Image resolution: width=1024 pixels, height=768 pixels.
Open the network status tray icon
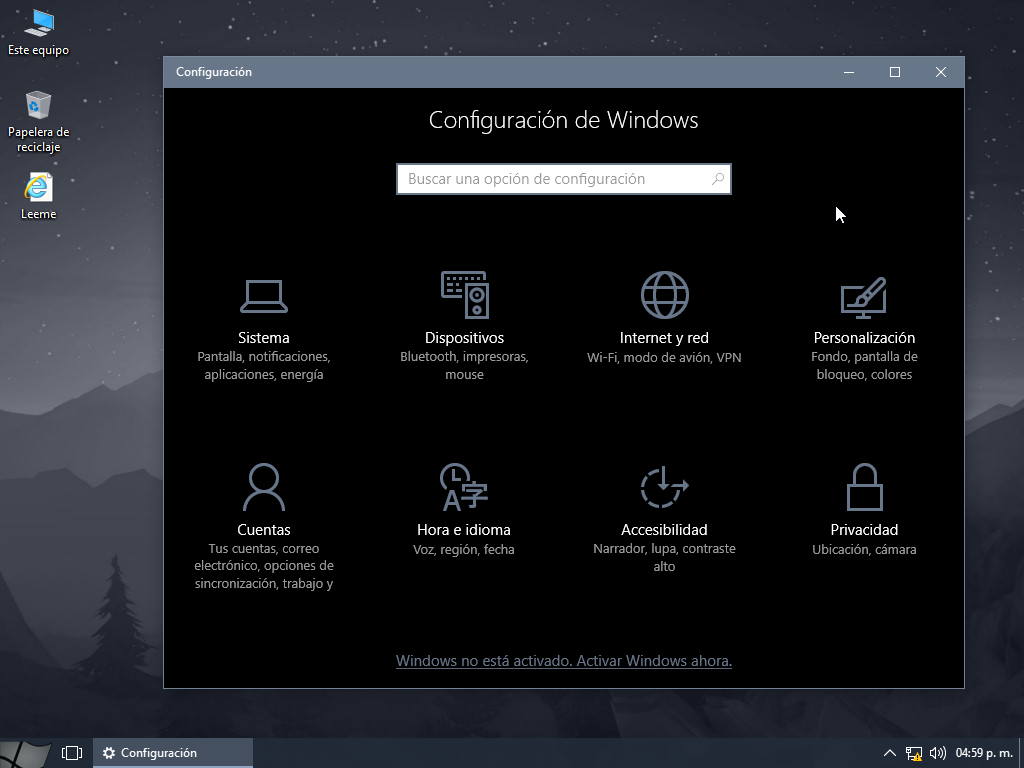point(913,752)
